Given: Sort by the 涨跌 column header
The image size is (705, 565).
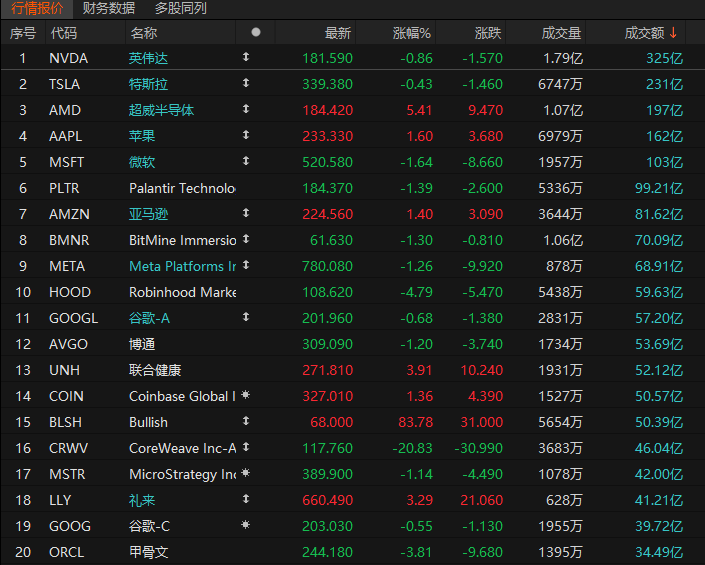Looking at the screenshot, I should (488, 33).
